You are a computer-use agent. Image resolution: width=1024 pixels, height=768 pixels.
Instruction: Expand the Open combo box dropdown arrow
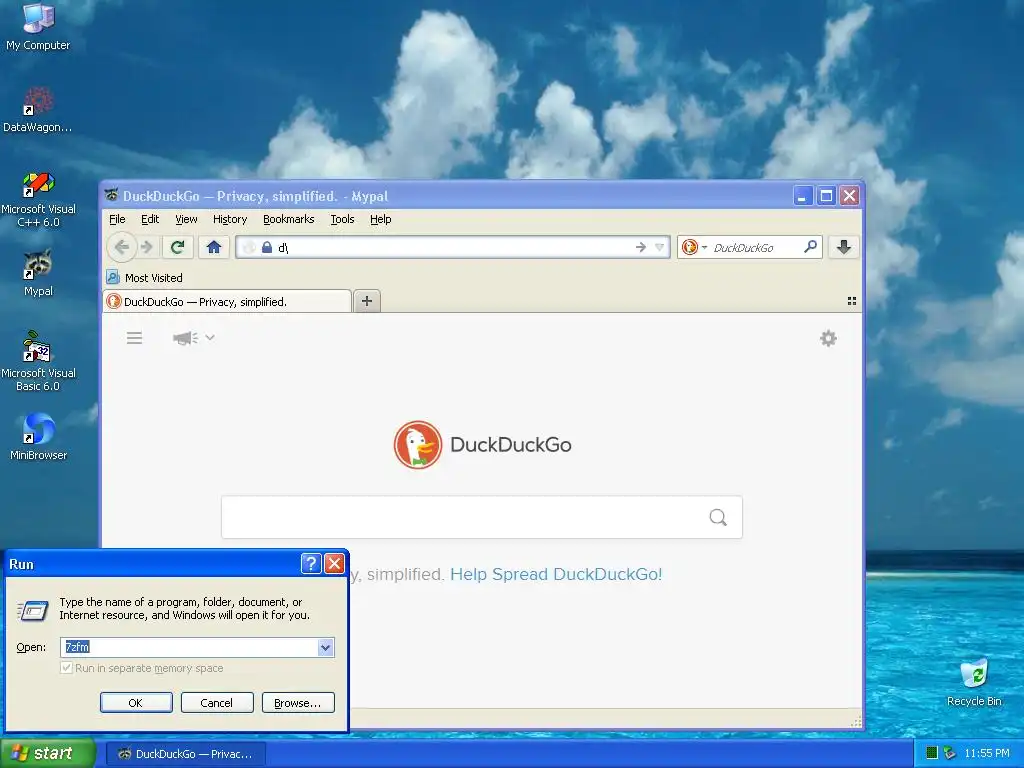[x=325, y=647]
